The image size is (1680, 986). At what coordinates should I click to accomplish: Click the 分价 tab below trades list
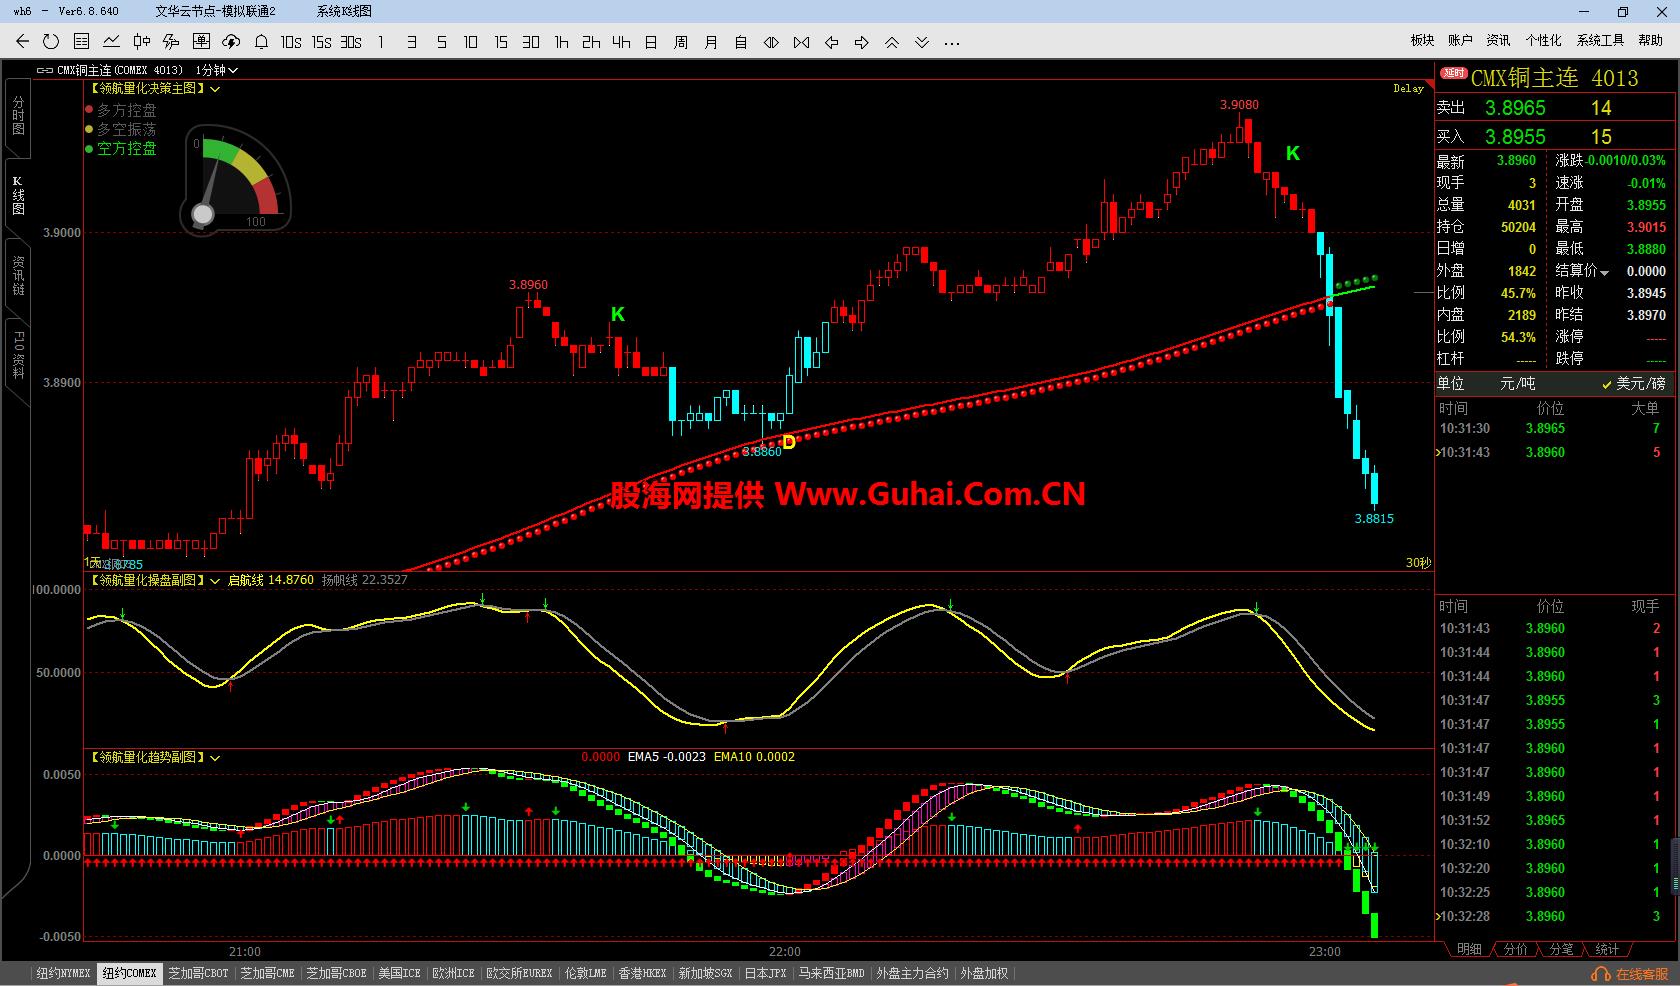click(x=1515, y=949)
